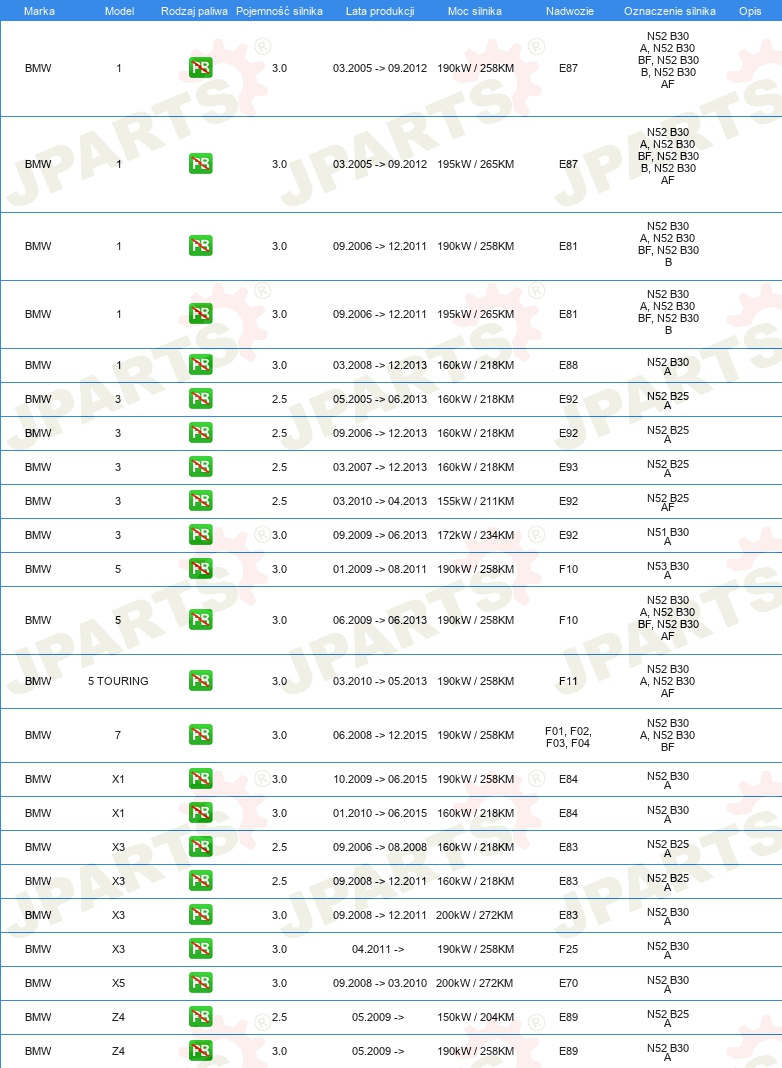
Task: Click the fuel icon in the N53 B30 row
Action: (x=200, y=569)
